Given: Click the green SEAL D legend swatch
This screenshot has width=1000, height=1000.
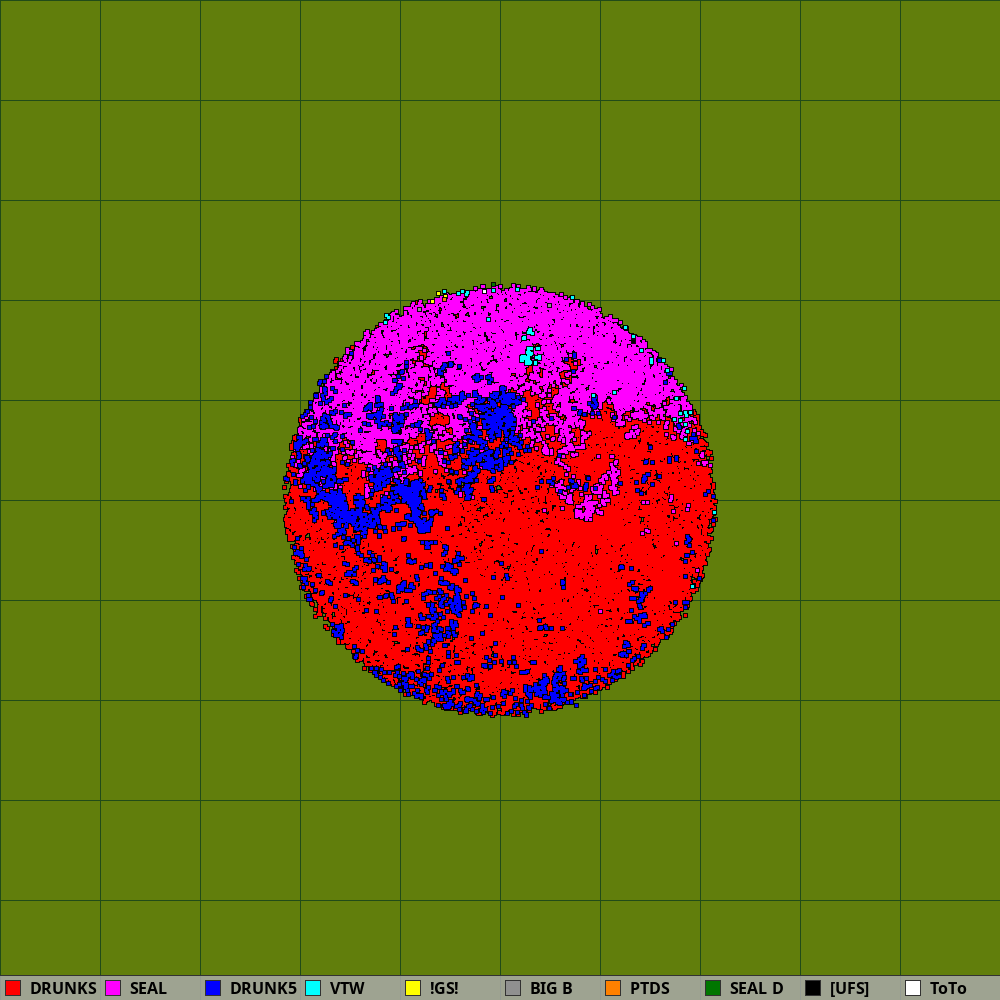Looking at the screenshot, I should pyautogui.click(x=713, y=988).
